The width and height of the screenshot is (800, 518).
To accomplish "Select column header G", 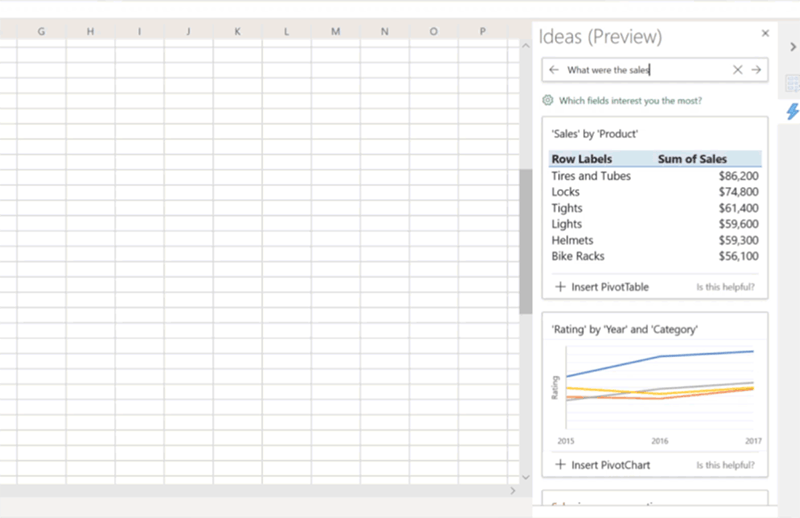I will point(41,32).
